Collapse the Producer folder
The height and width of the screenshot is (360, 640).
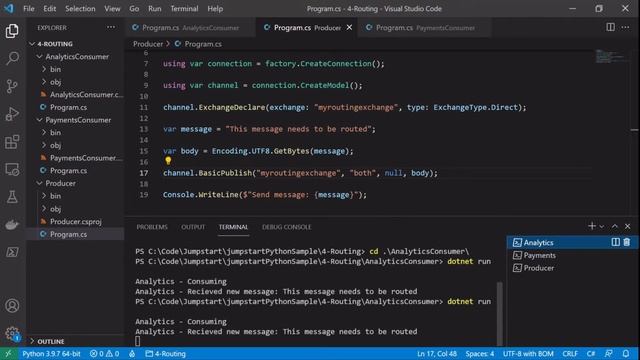click(x=76, y=183)
